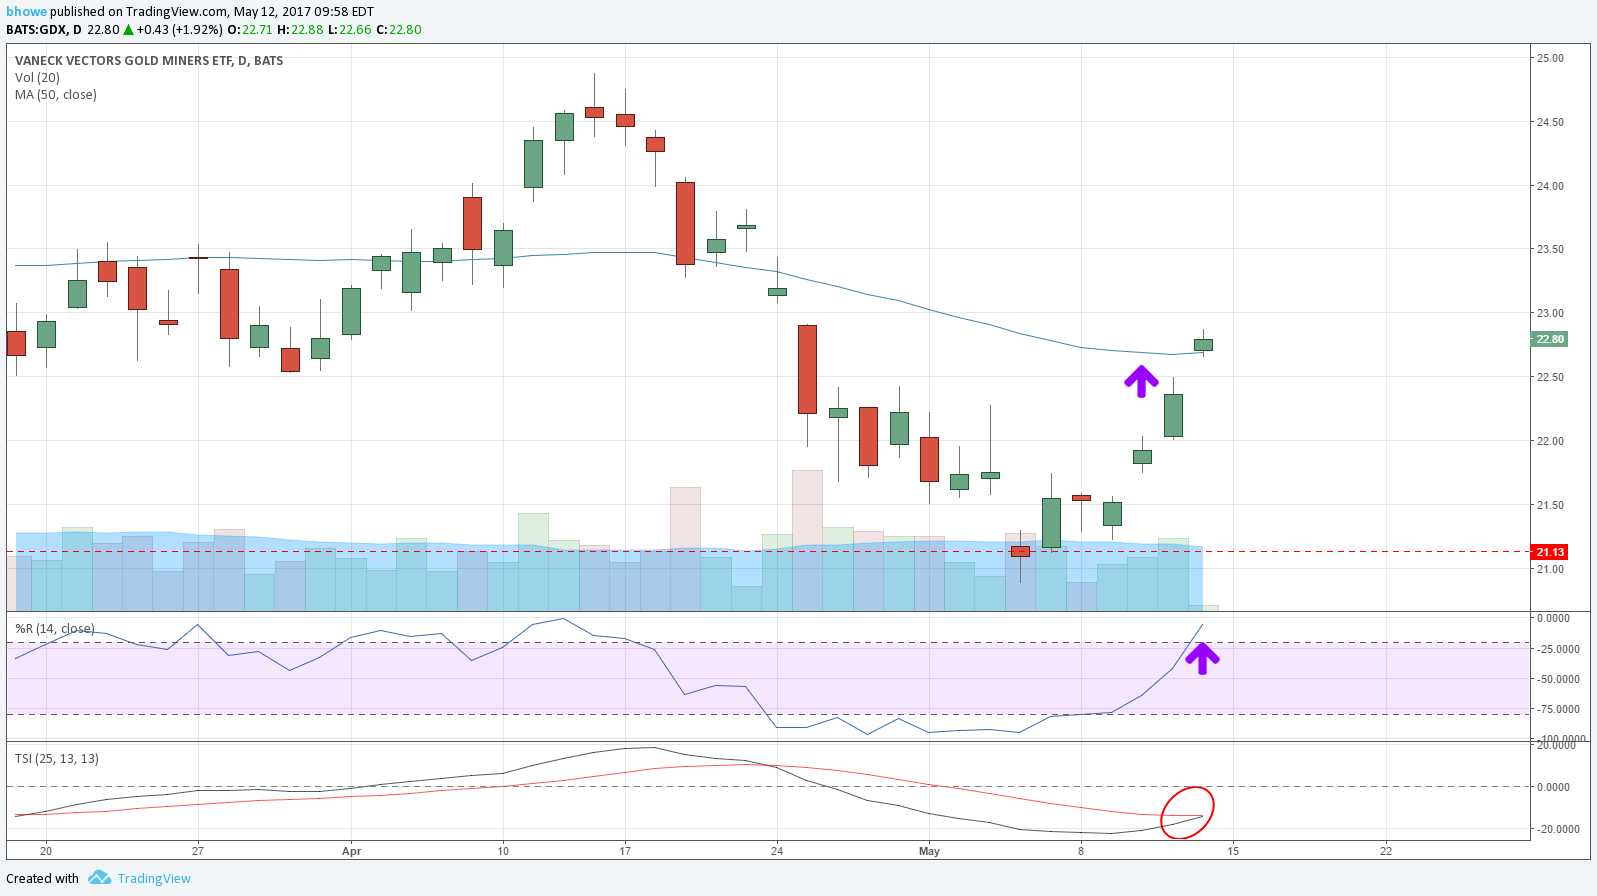The height and width of the screenshot is (896, 1597).
Task: Select the MA (50, close) indicator label
Action: tap(56, 95)
